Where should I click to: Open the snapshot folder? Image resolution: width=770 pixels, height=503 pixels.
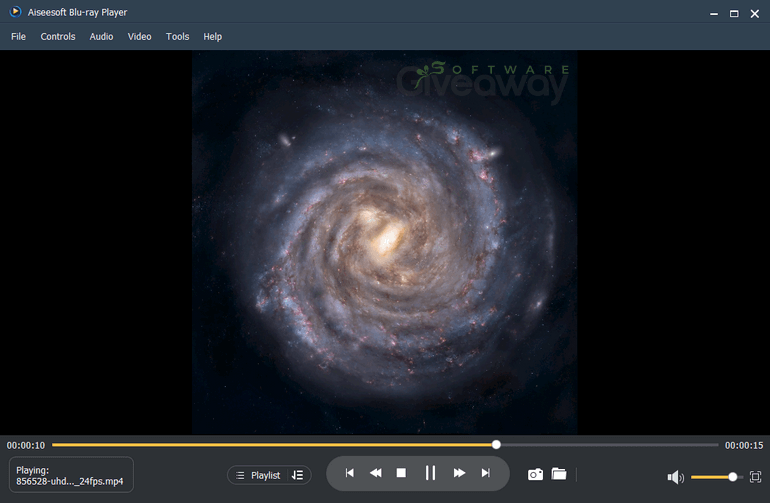coord(559,474)
